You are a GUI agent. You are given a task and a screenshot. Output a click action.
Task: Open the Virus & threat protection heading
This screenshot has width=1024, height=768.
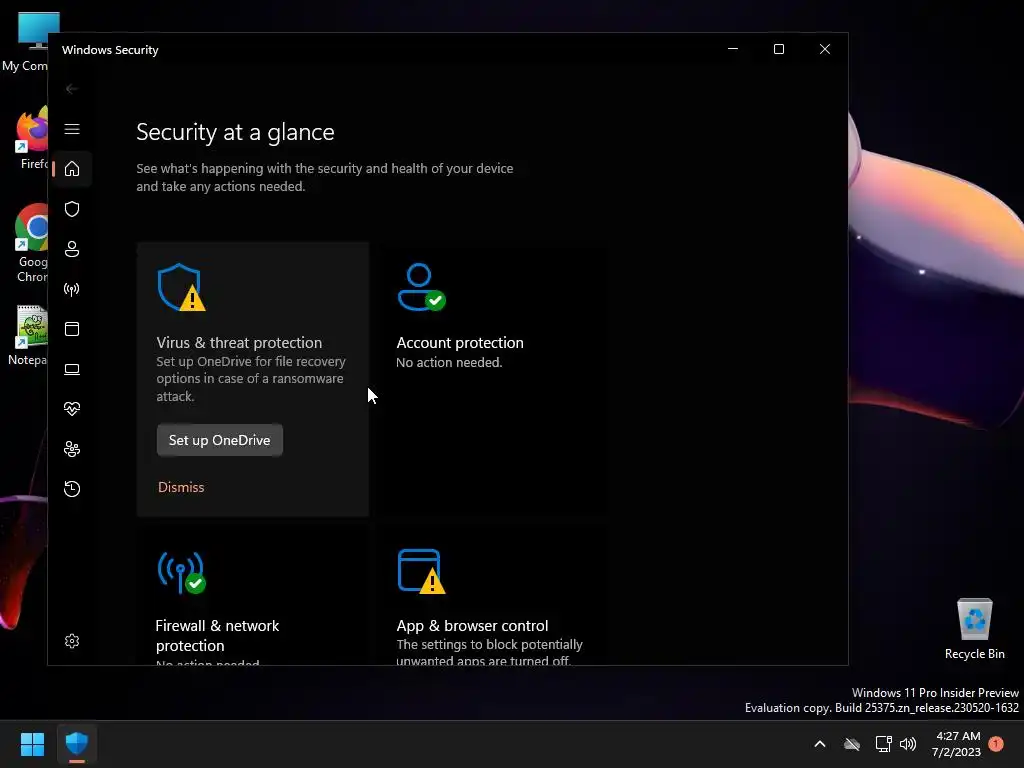[x=239, y=343]
